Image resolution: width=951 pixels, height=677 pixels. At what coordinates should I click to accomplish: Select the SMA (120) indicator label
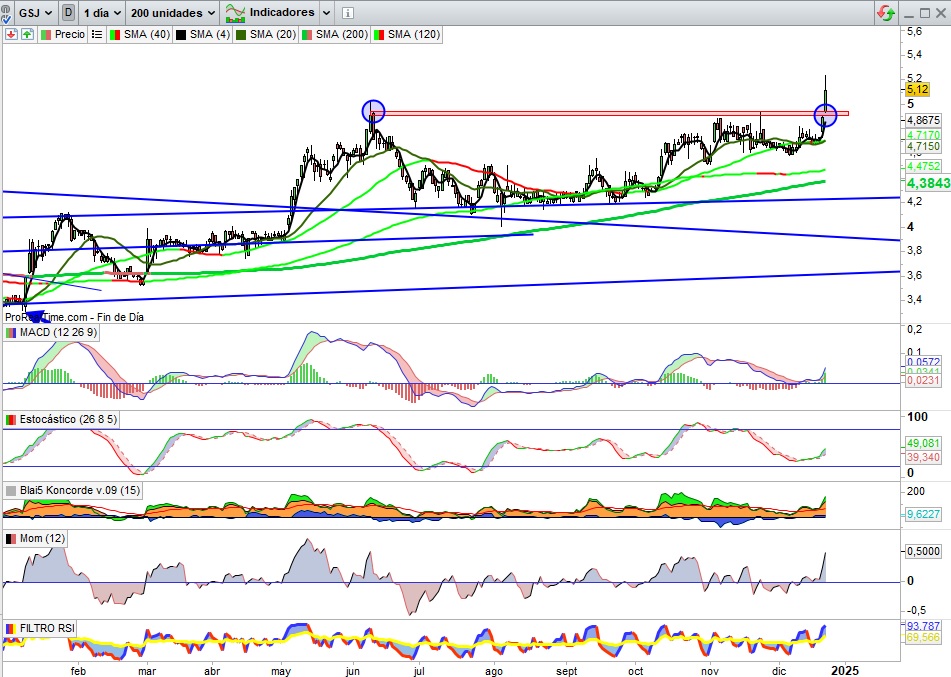414,35
